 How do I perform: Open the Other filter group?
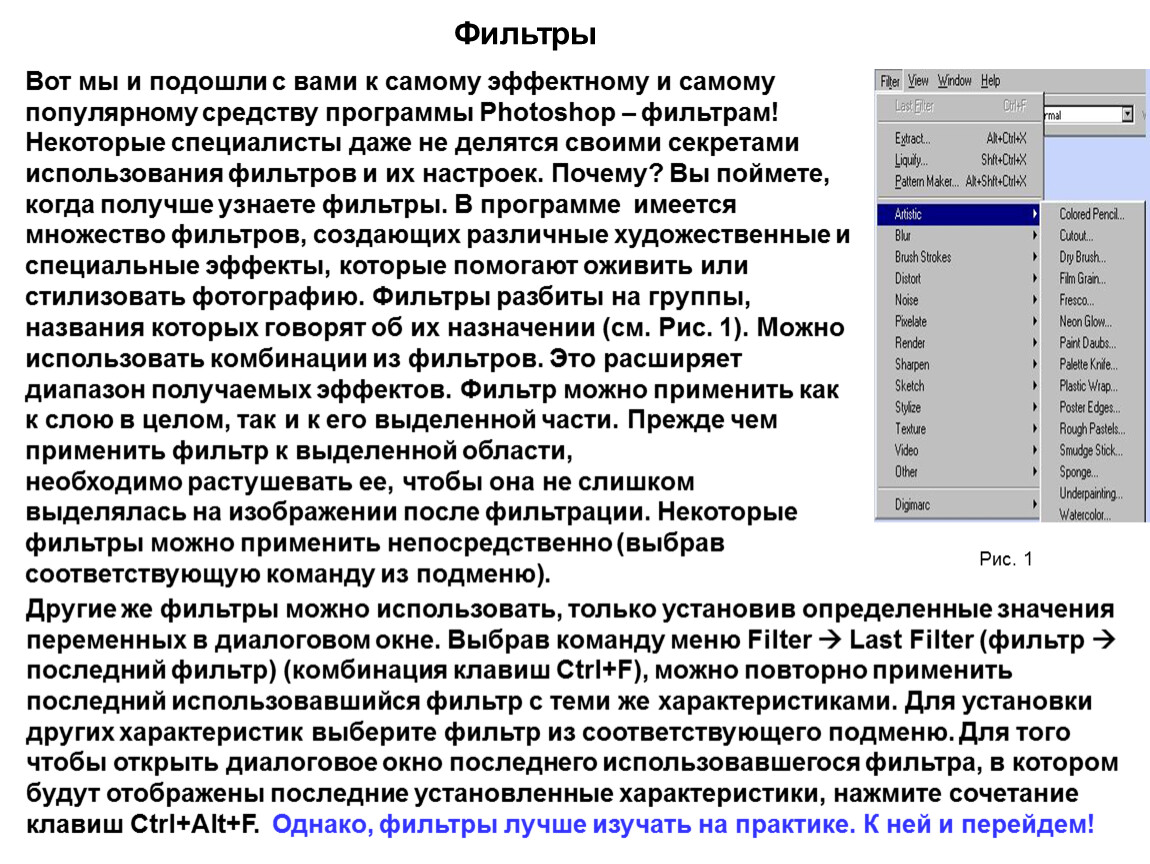(x=959, y=472)
